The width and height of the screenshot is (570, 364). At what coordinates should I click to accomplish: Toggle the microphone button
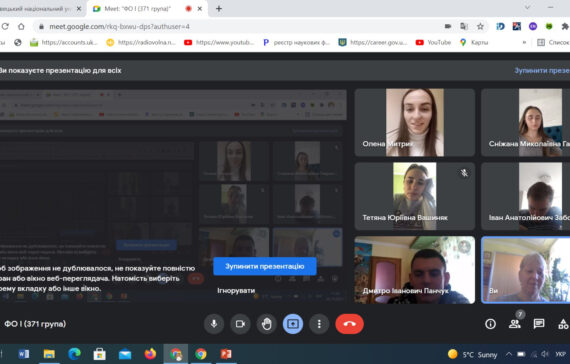214,324
